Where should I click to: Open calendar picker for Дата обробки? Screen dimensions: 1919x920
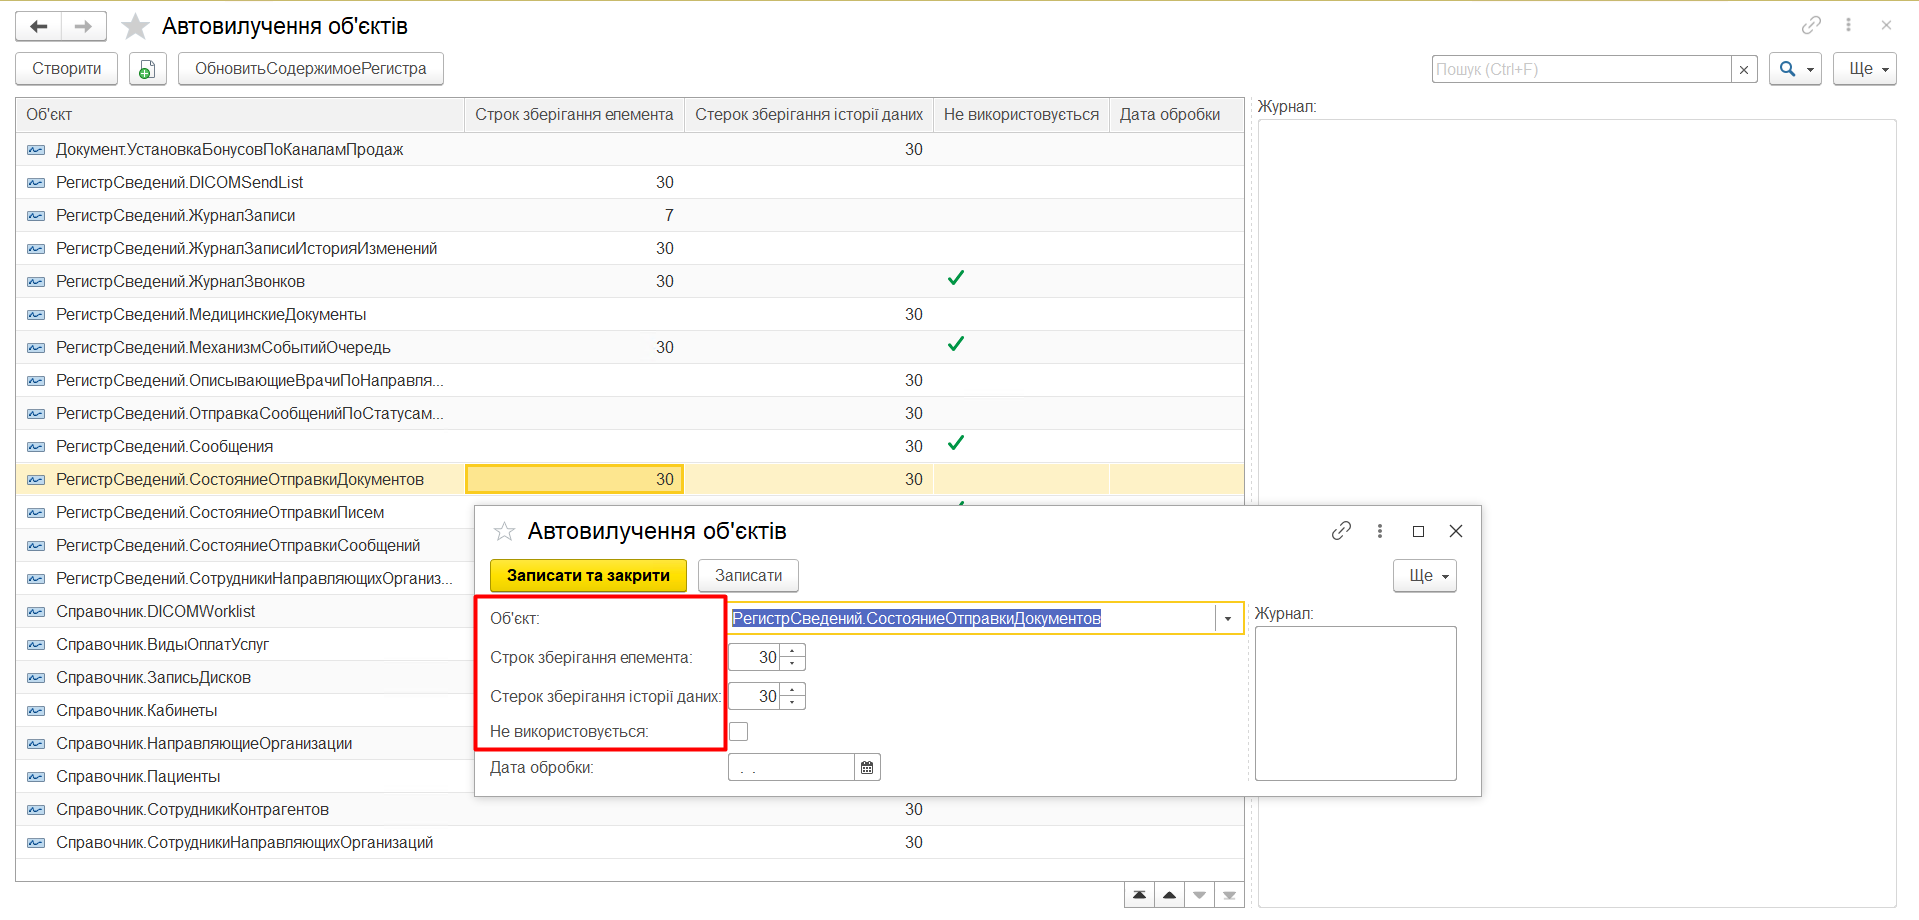click(x=867, y=768)
